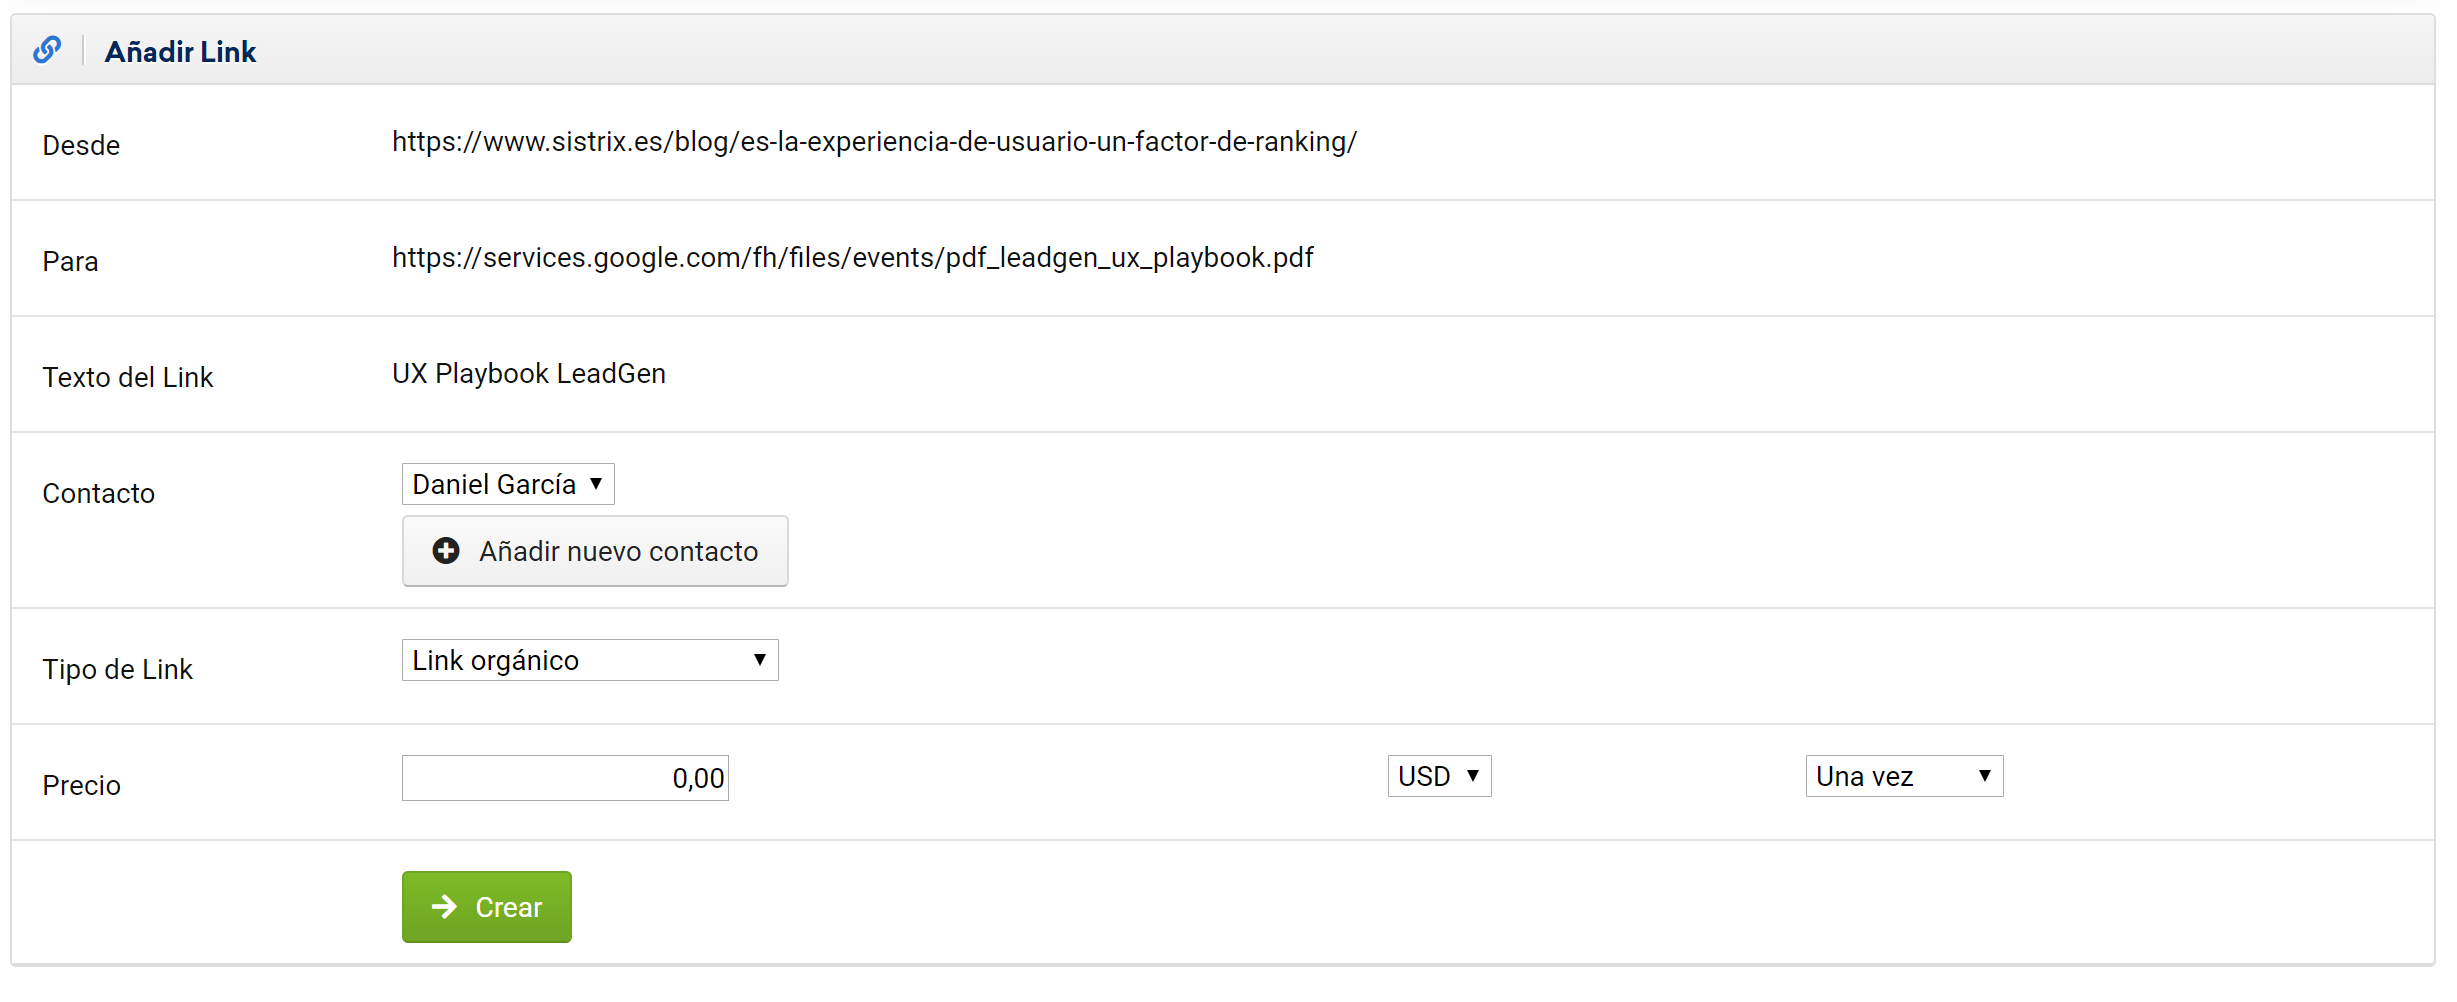This screenshot has width=2457, height=1002.
Task: Click the sistrix.es source URL text
Action: (x=874, y=142)
